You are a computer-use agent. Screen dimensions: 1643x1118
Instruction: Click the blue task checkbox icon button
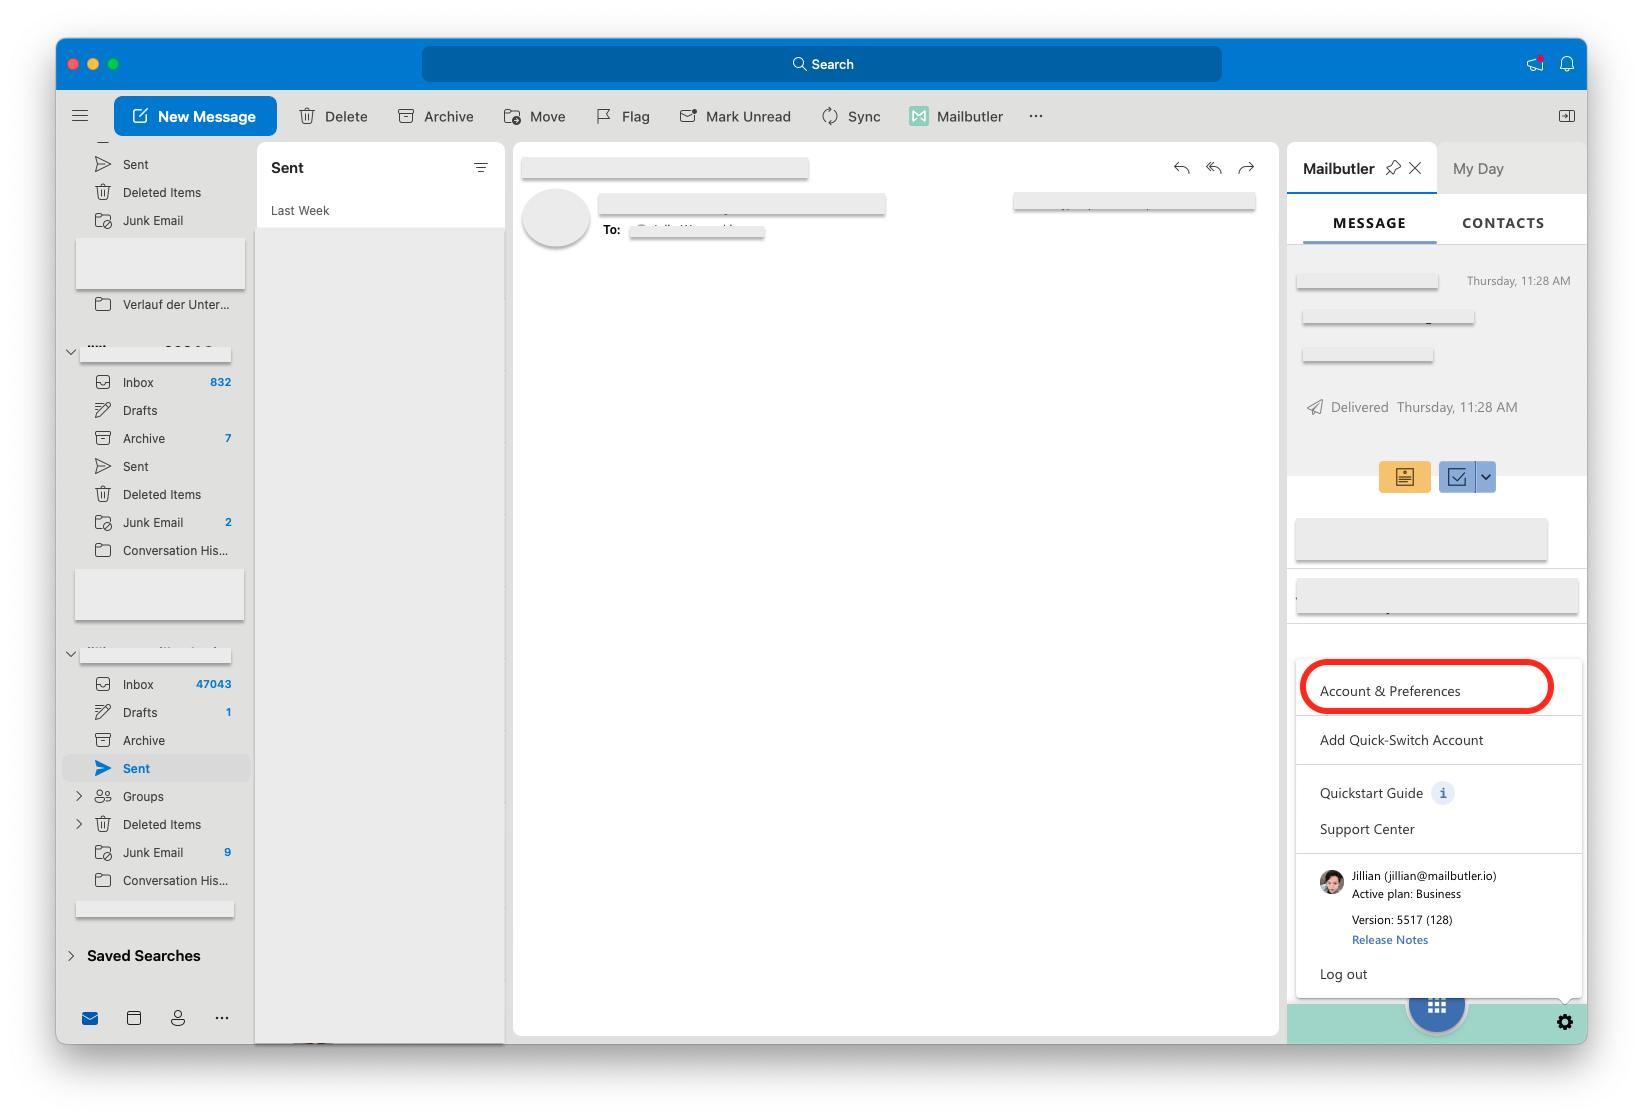1457,477
